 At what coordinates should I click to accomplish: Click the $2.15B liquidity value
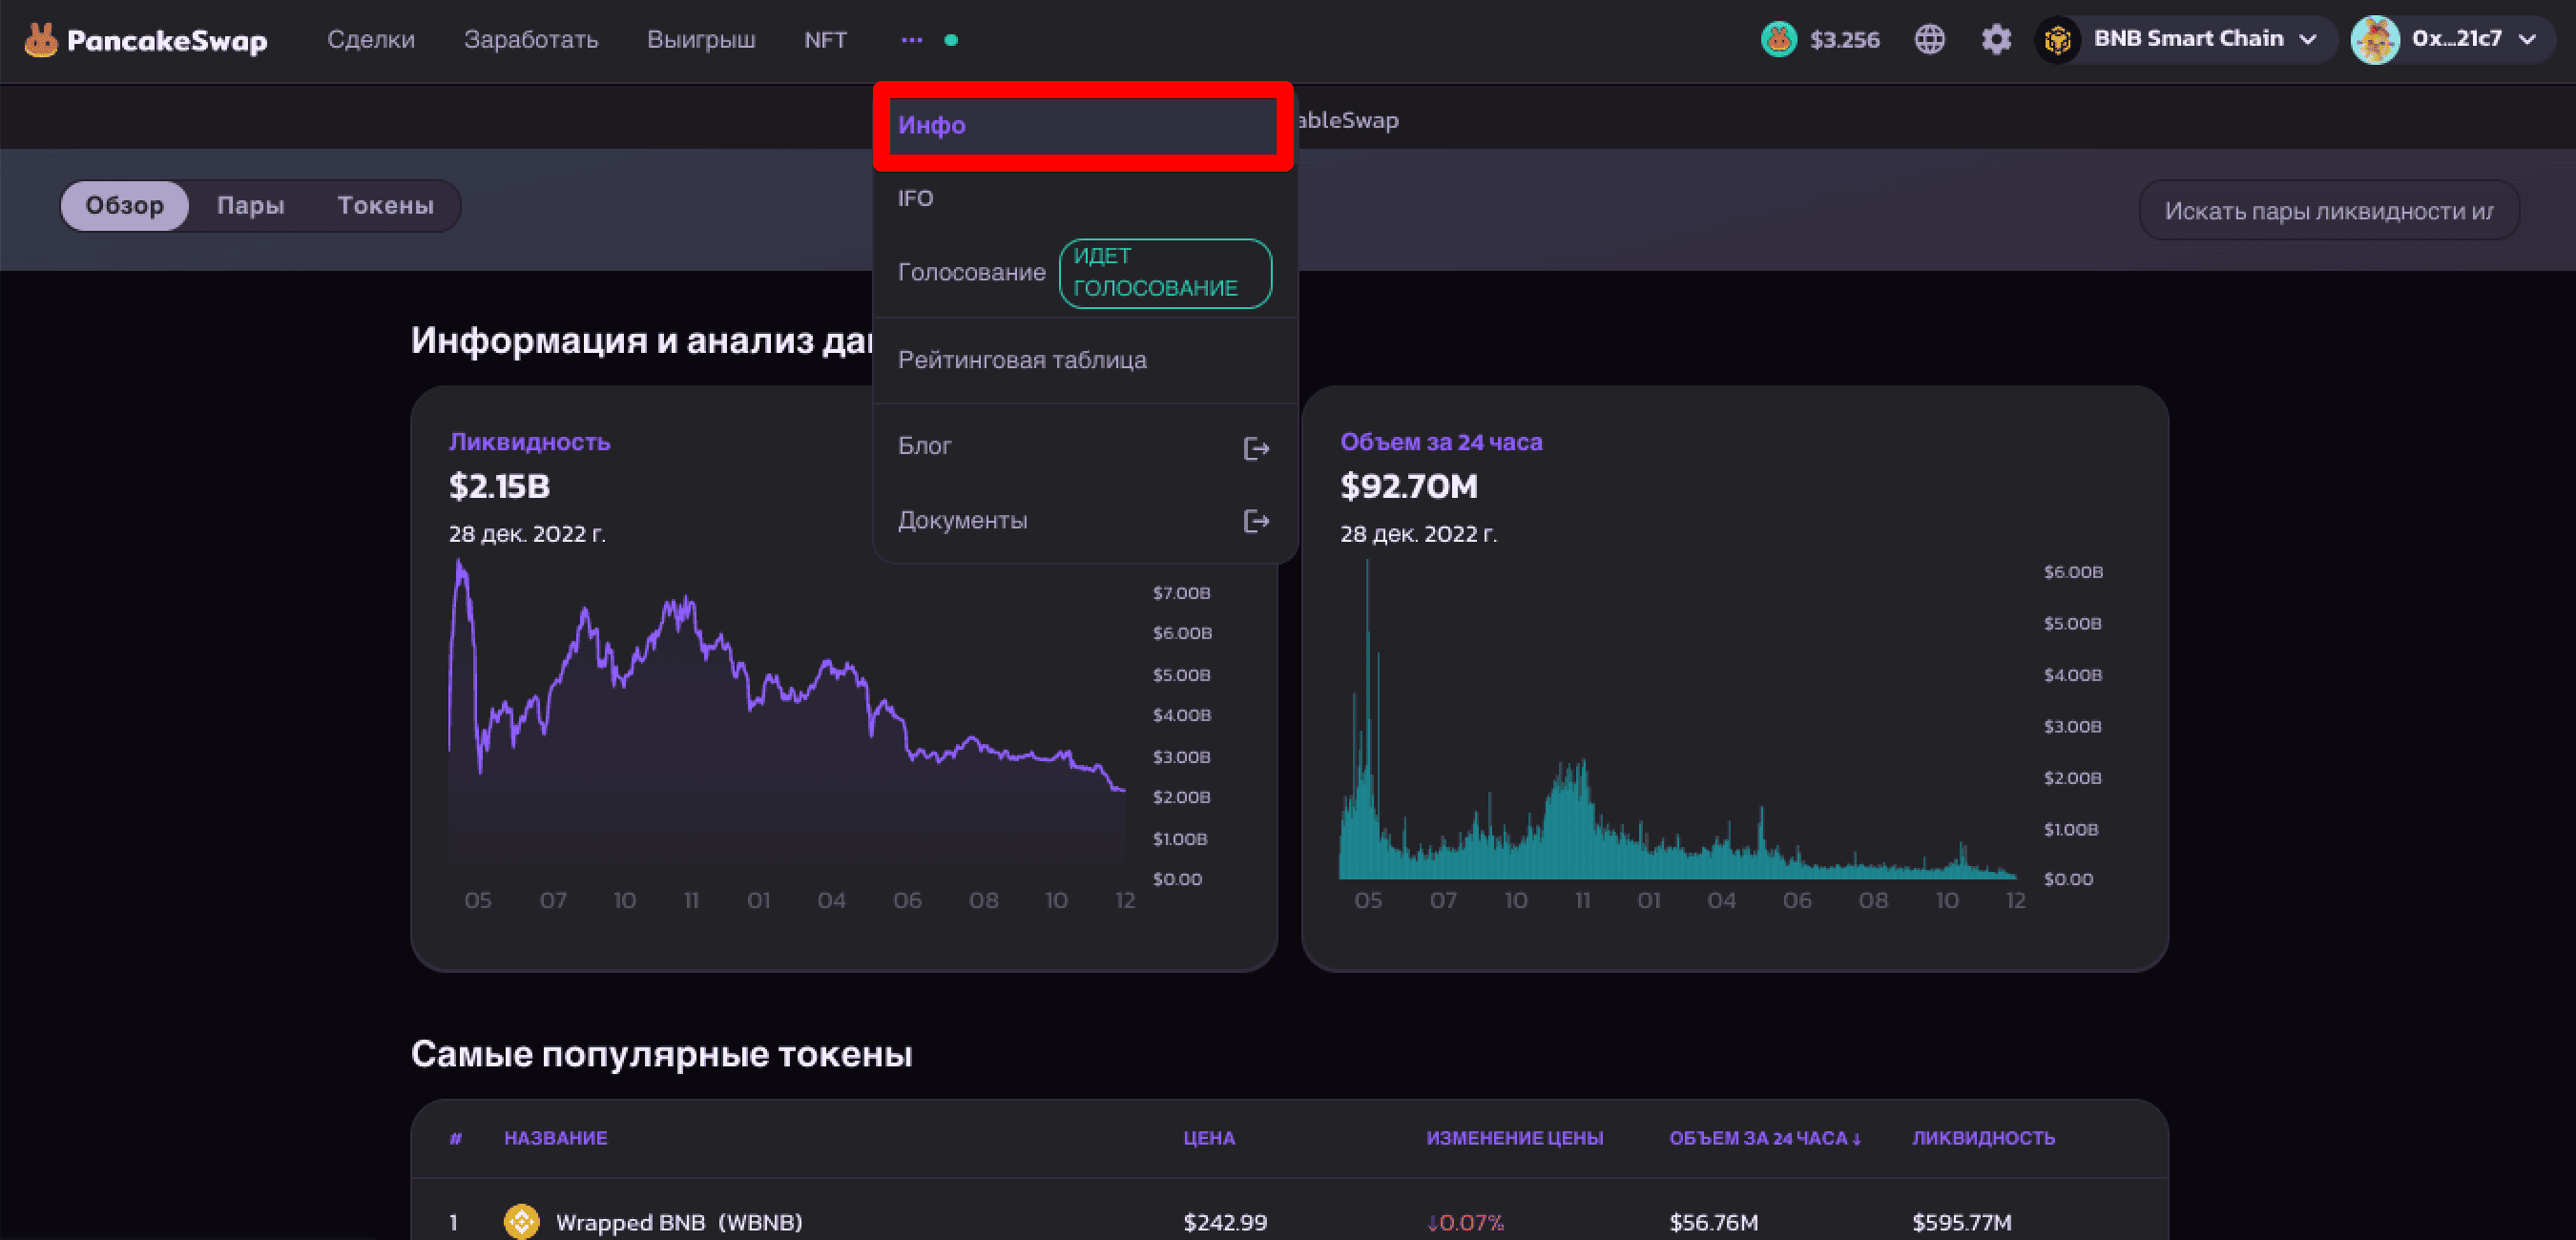499,487
